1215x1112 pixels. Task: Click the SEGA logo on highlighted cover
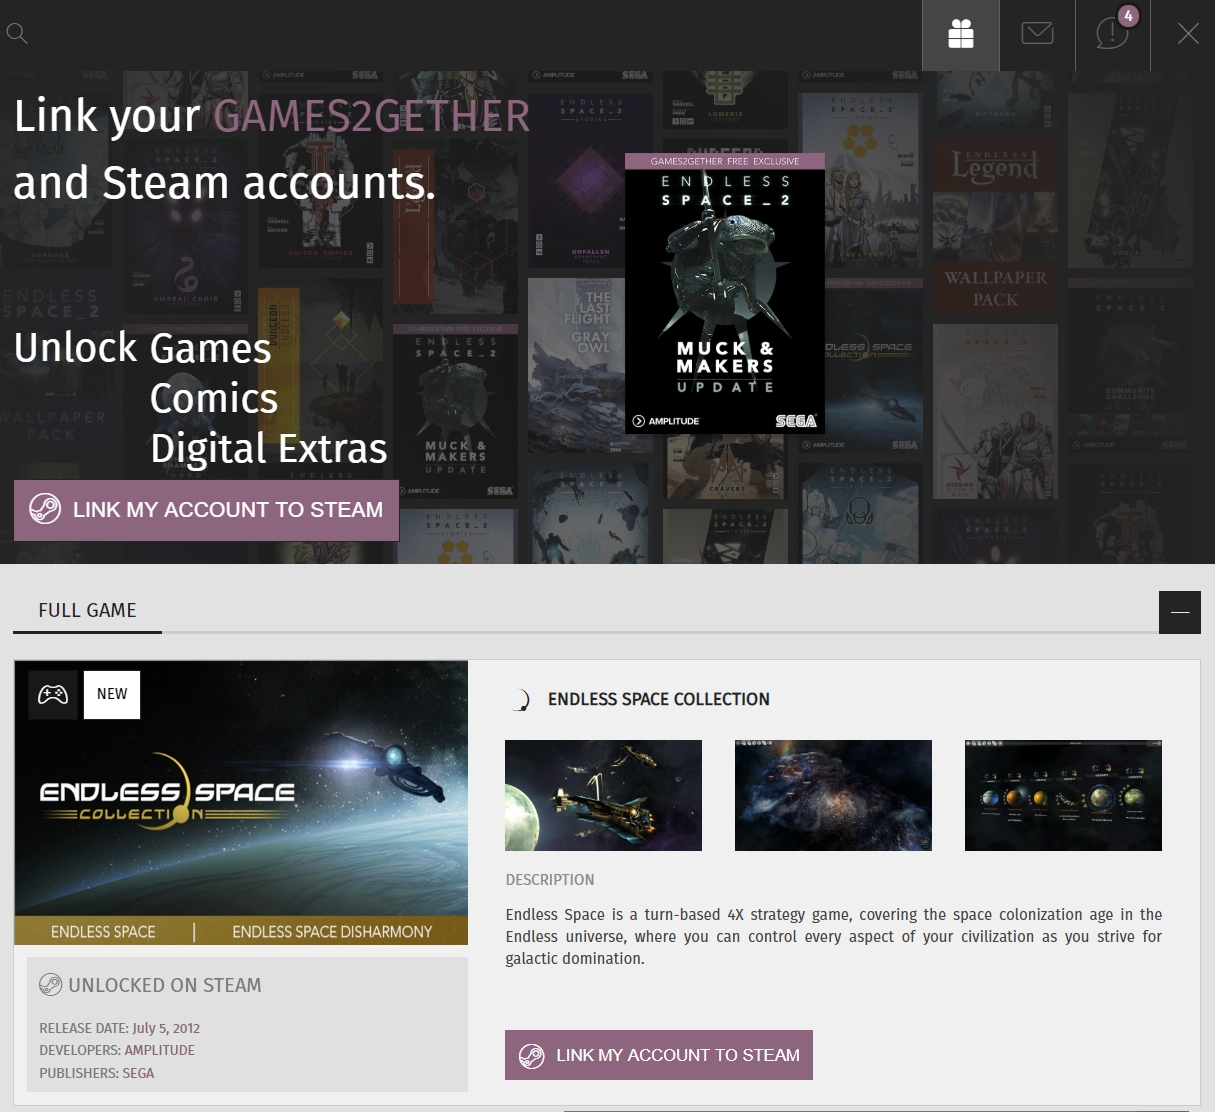click(x=796, y=421)
